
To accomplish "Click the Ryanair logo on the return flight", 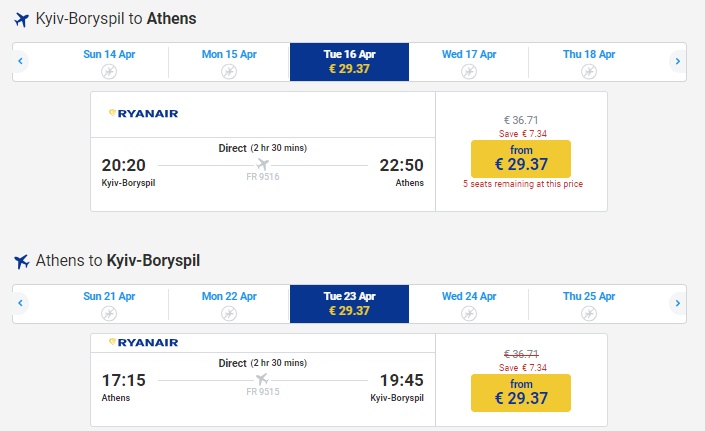I will pos(143,343).
